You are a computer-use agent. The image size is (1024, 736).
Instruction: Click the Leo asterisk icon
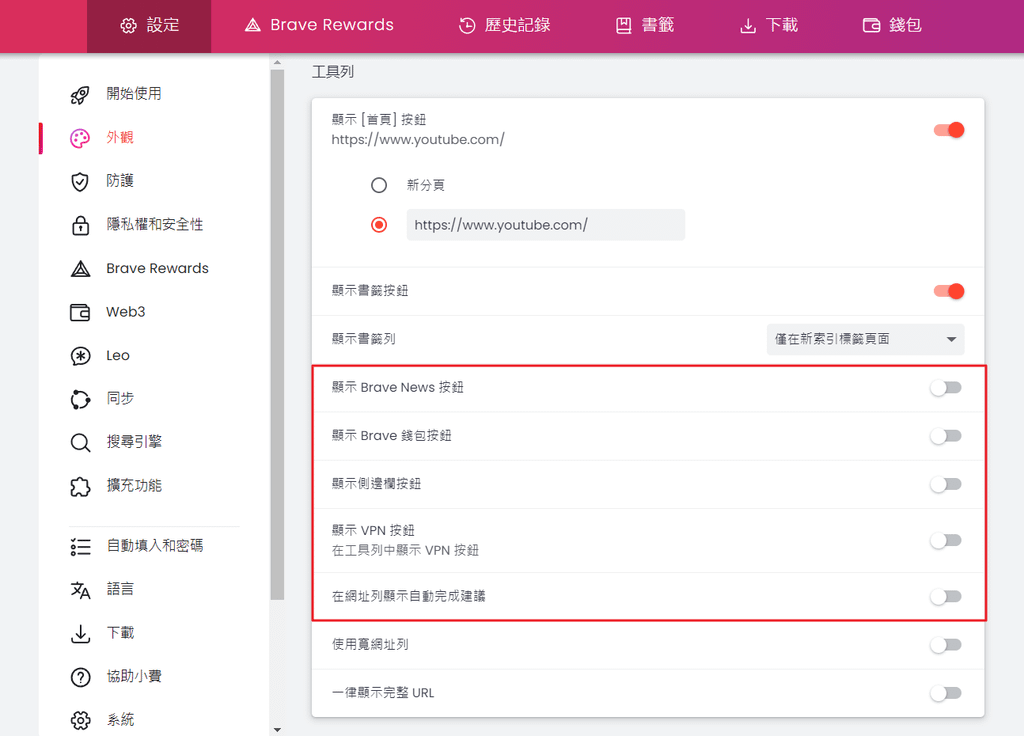pyautogui.click(x=80, y=356)
